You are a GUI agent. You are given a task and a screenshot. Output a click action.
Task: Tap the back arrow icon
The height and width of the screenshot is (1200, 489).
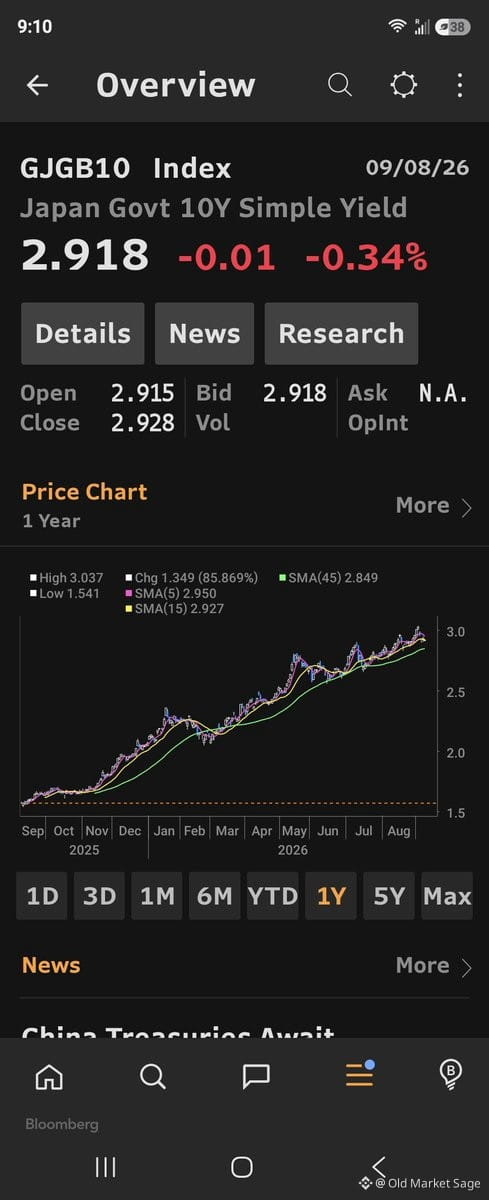click(37, 85)
